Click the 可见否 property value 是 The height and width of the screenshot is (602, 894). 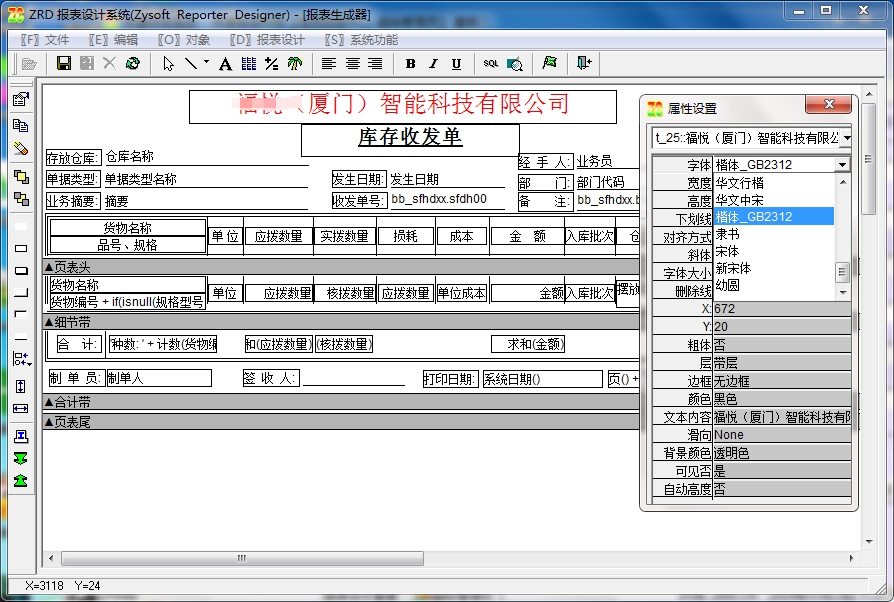782,471
